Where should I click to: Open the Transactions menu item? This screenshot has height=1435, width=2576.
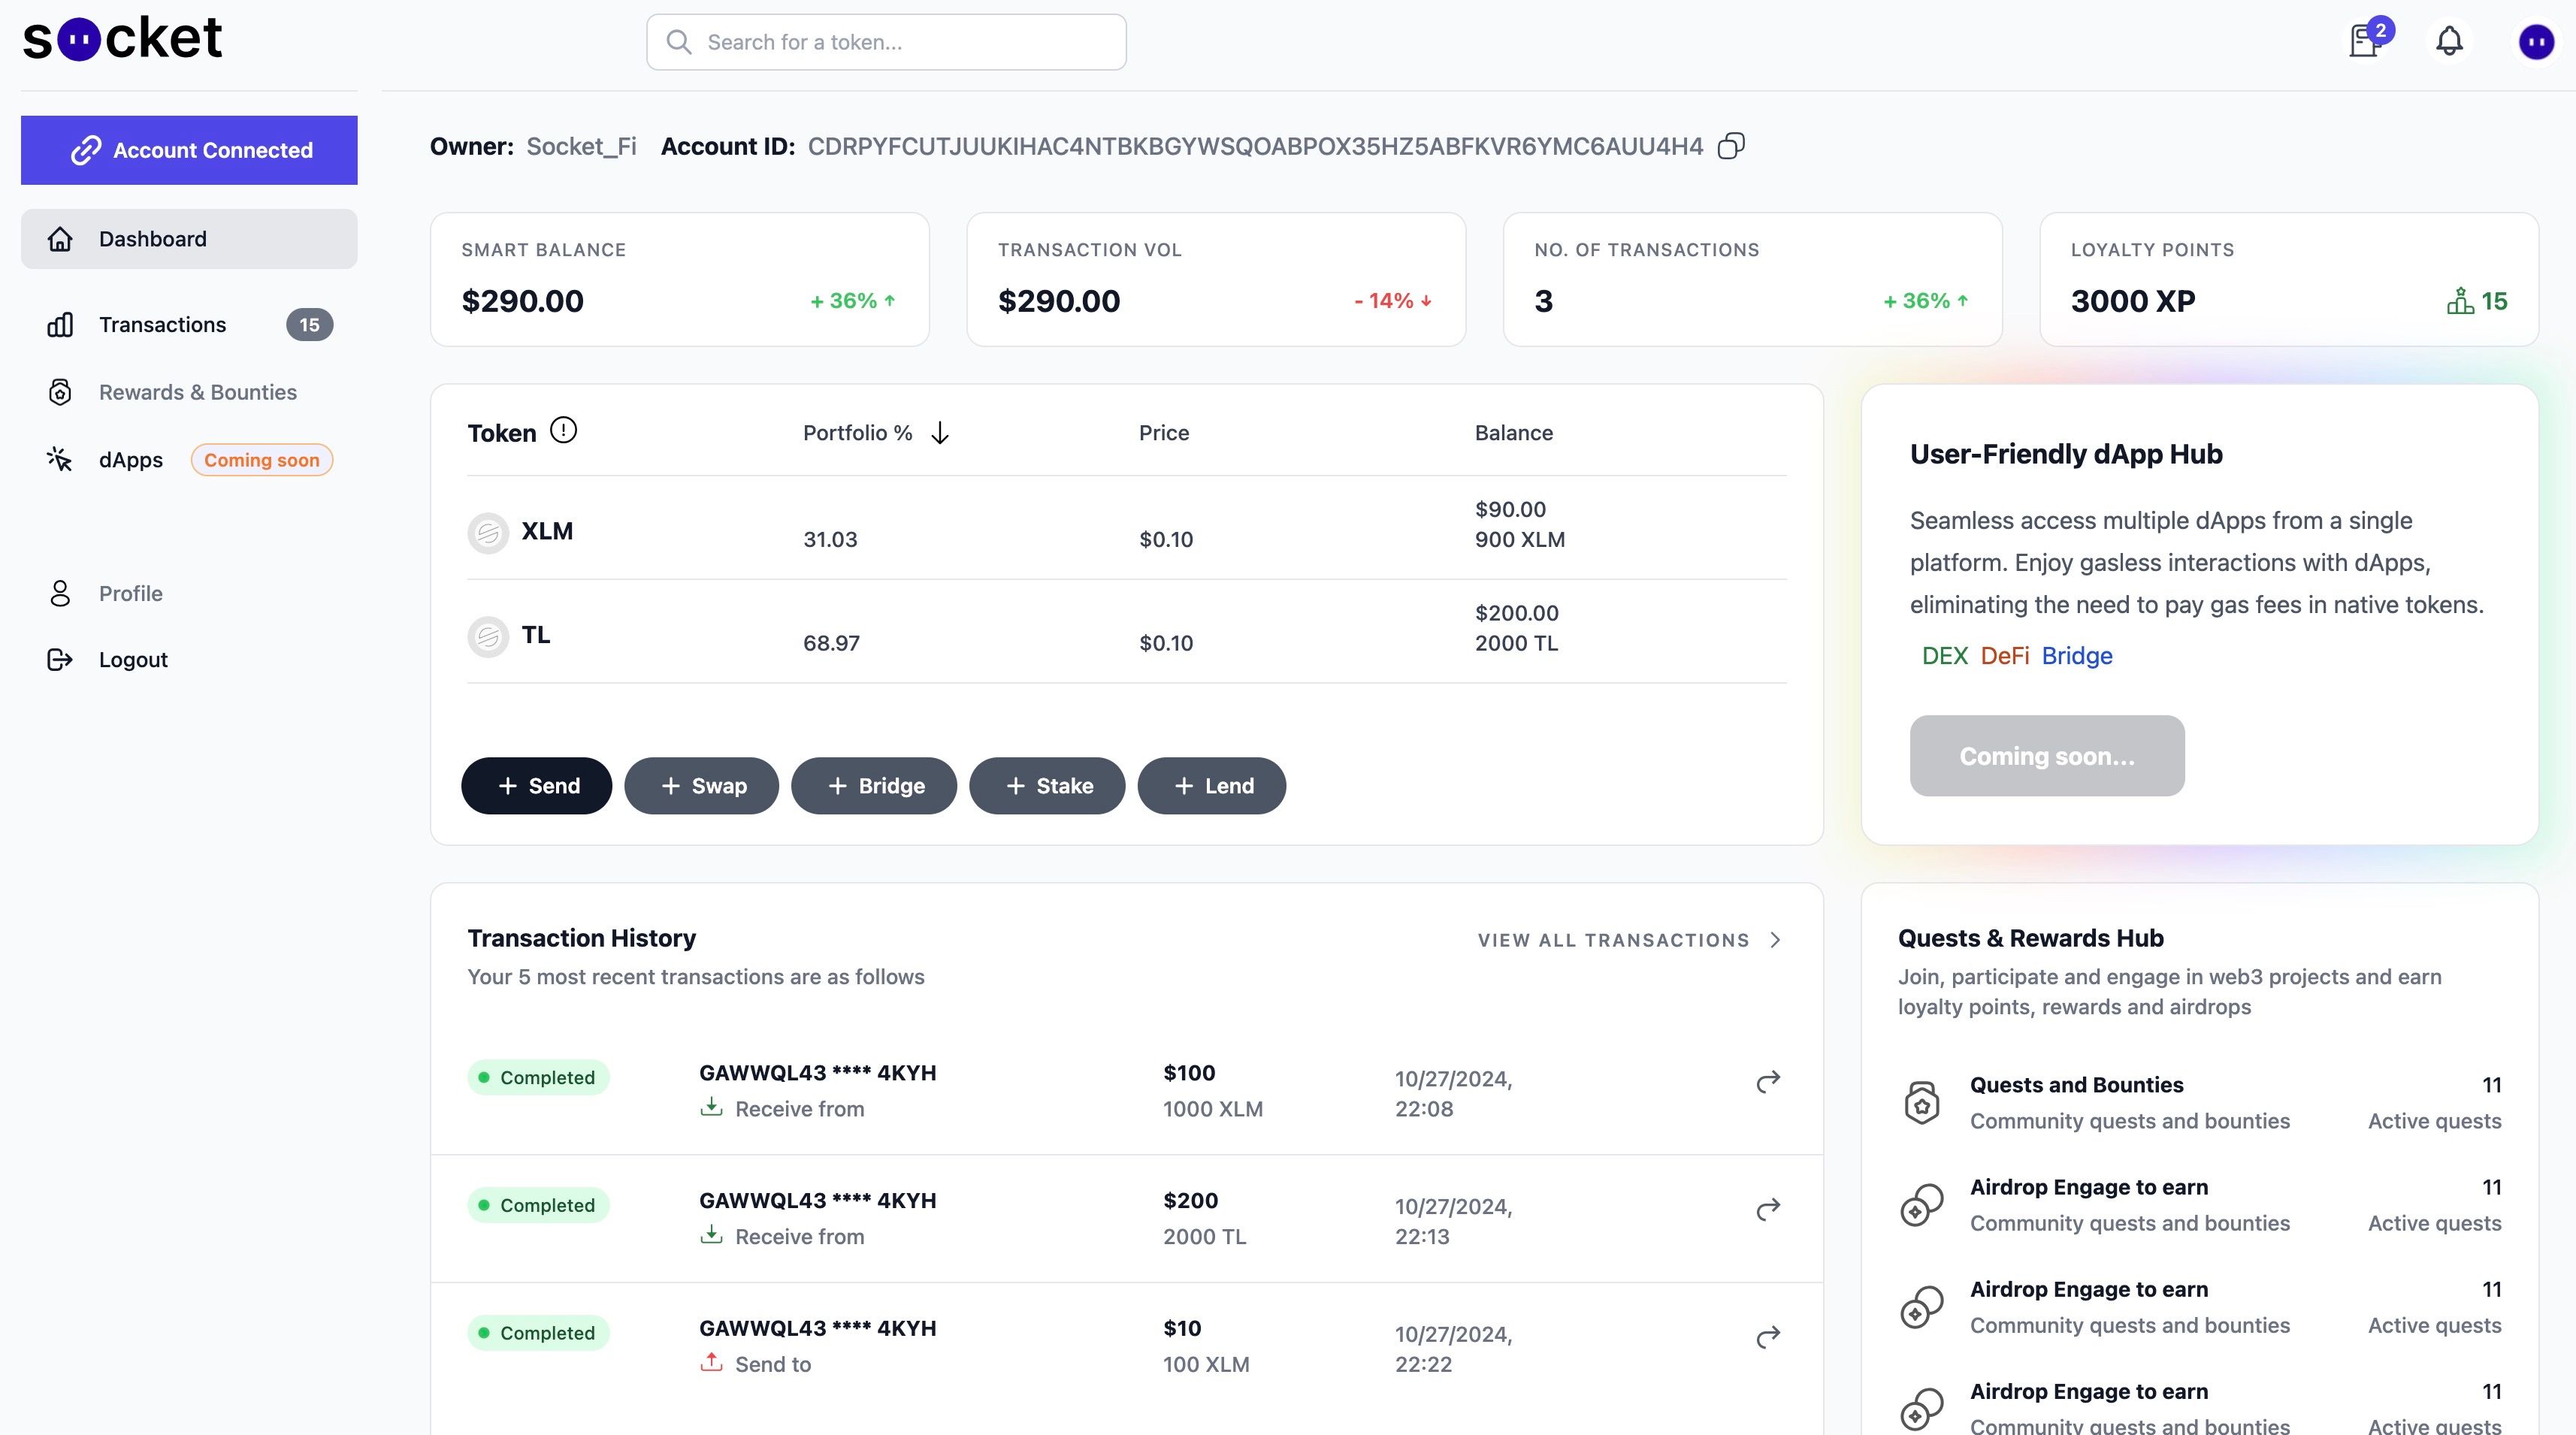189,325
